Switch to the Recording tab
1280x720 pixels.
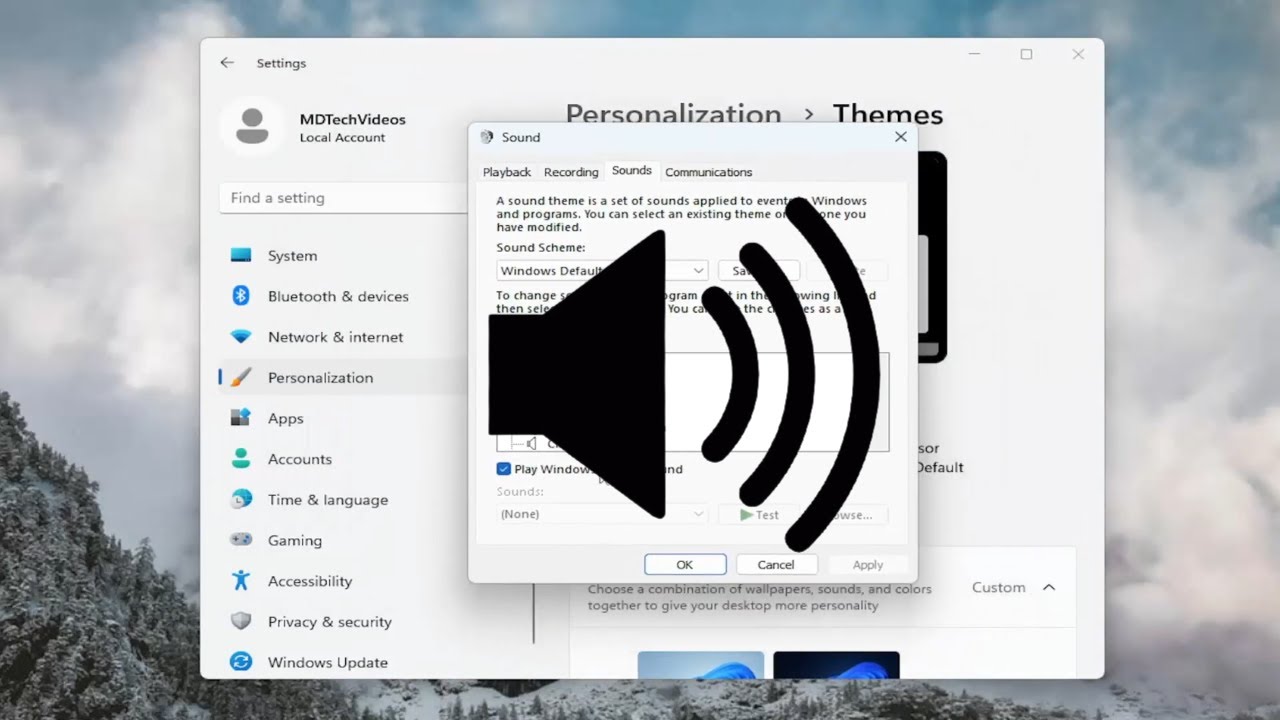coord(571,172)
